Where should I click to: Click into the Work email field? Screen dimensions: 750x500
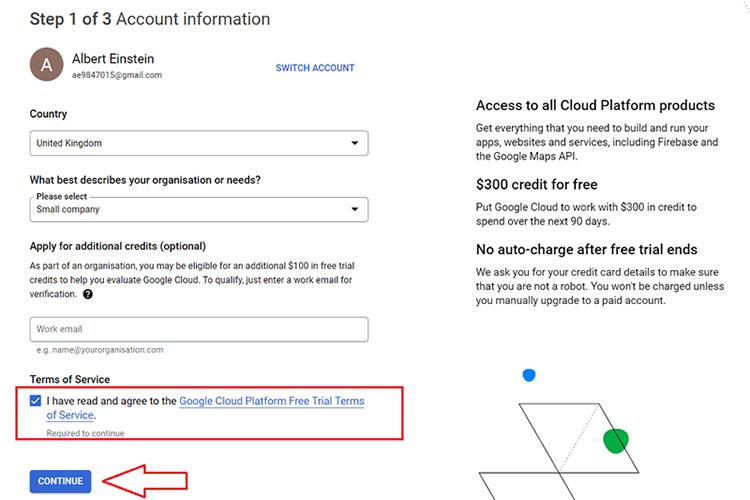(x=199, y=329)
